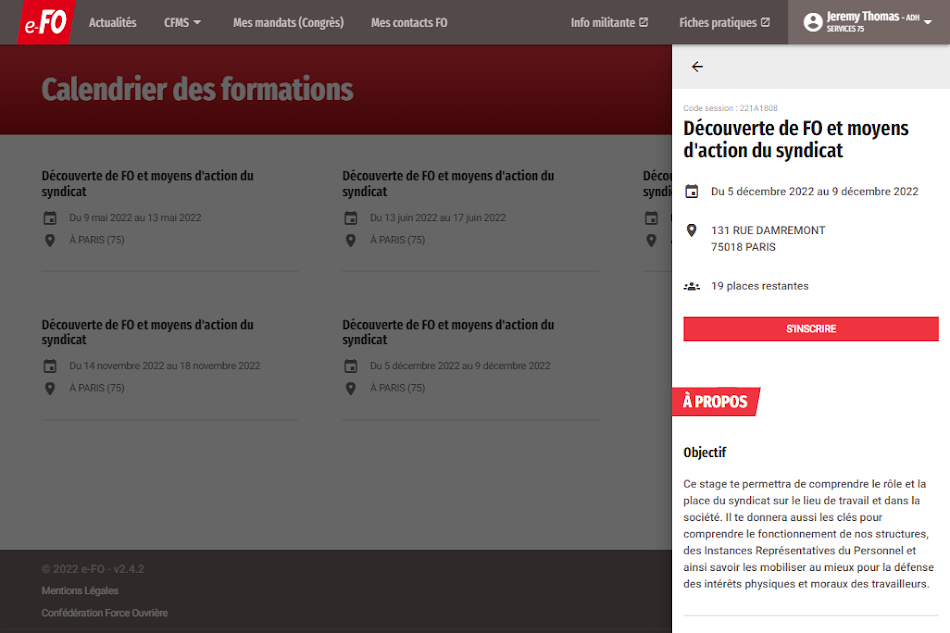Open the 14 novembre 2022 session card

[x=169, y=357]
